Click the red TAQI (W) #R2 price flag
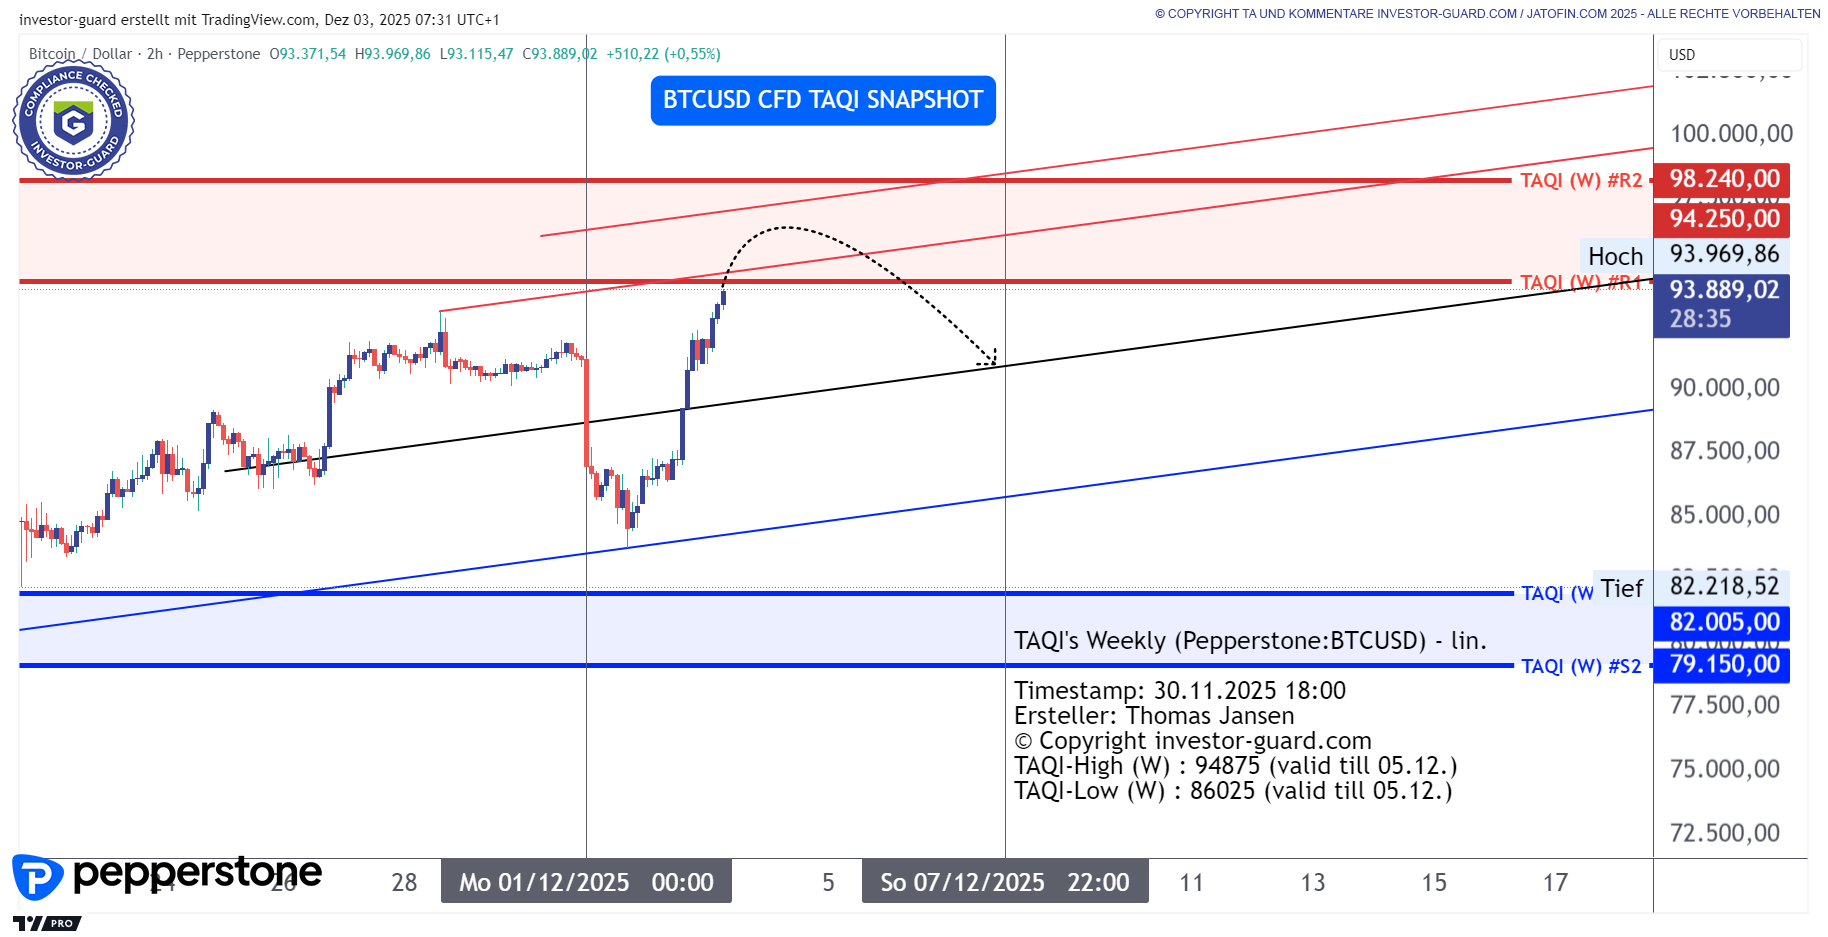Image resolution: width=1828 pixels, height=937 pixels. click(1722, 180)
